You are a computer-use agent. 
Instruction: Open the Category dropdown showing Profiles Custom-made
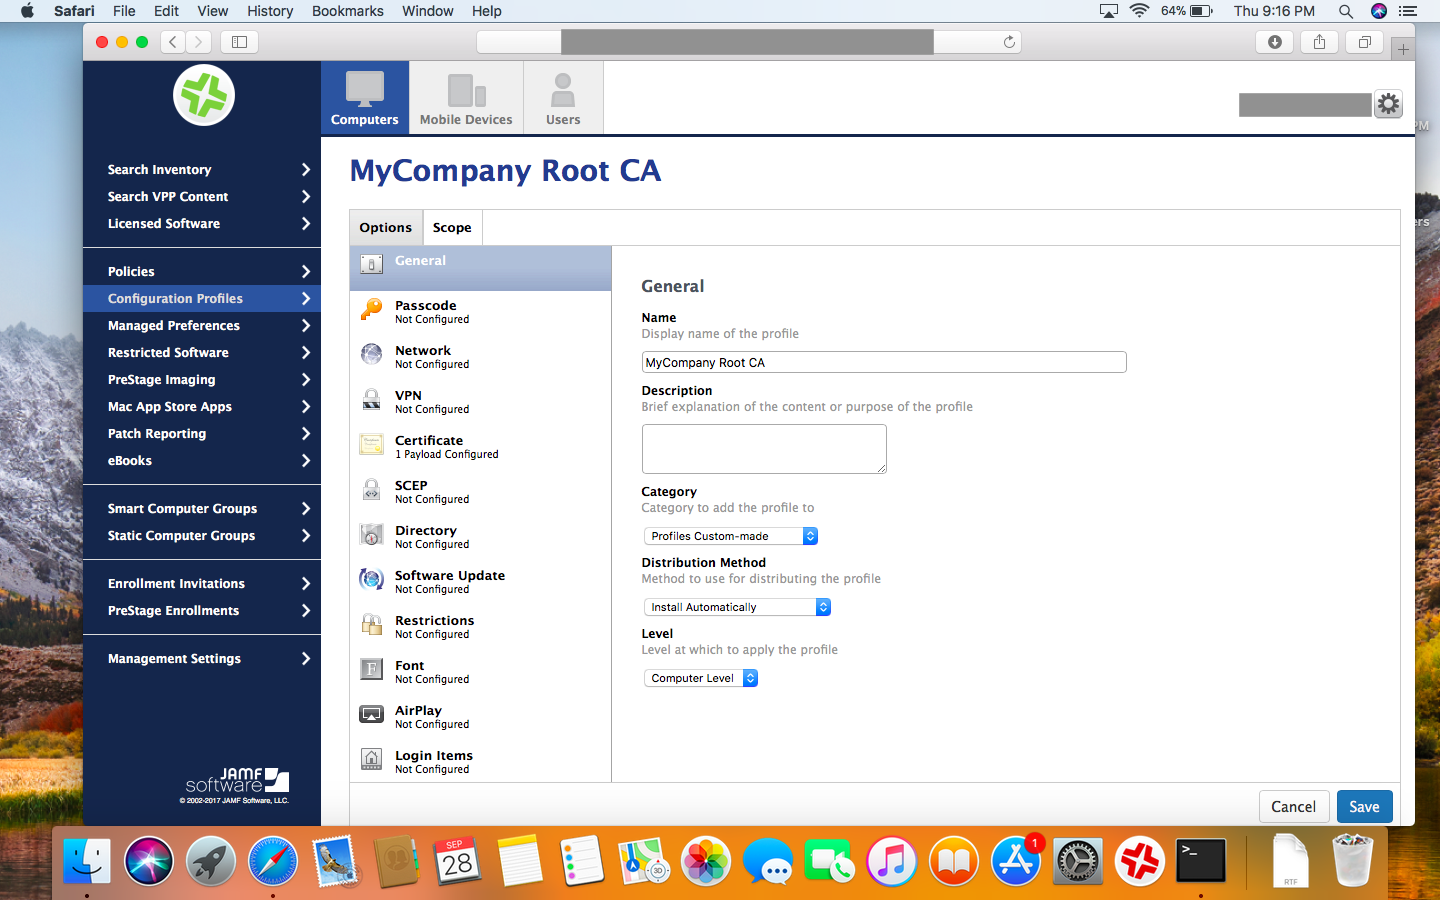coord(731,536)
